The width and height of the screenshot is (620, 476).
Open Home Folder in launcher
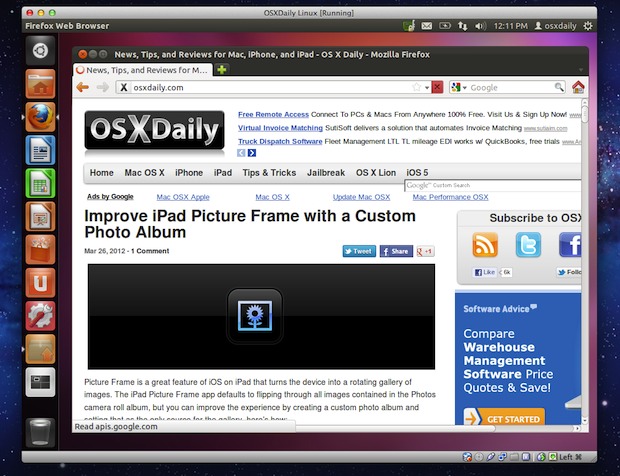point(40,84)
